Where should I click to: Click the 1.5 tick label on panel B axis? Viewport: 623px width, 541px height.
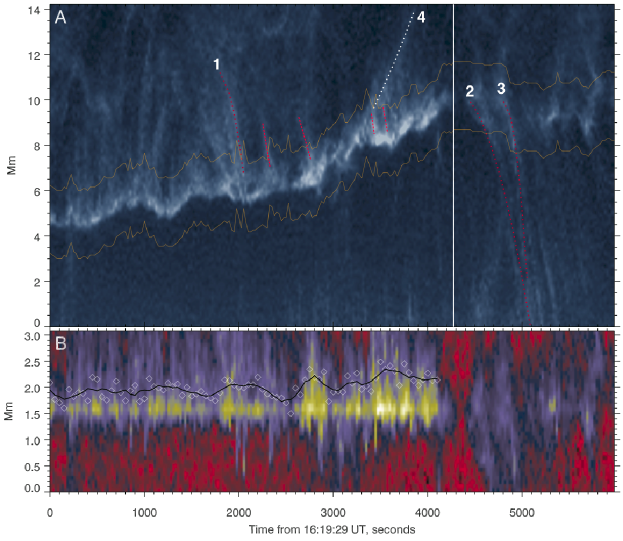click(33, 414)
